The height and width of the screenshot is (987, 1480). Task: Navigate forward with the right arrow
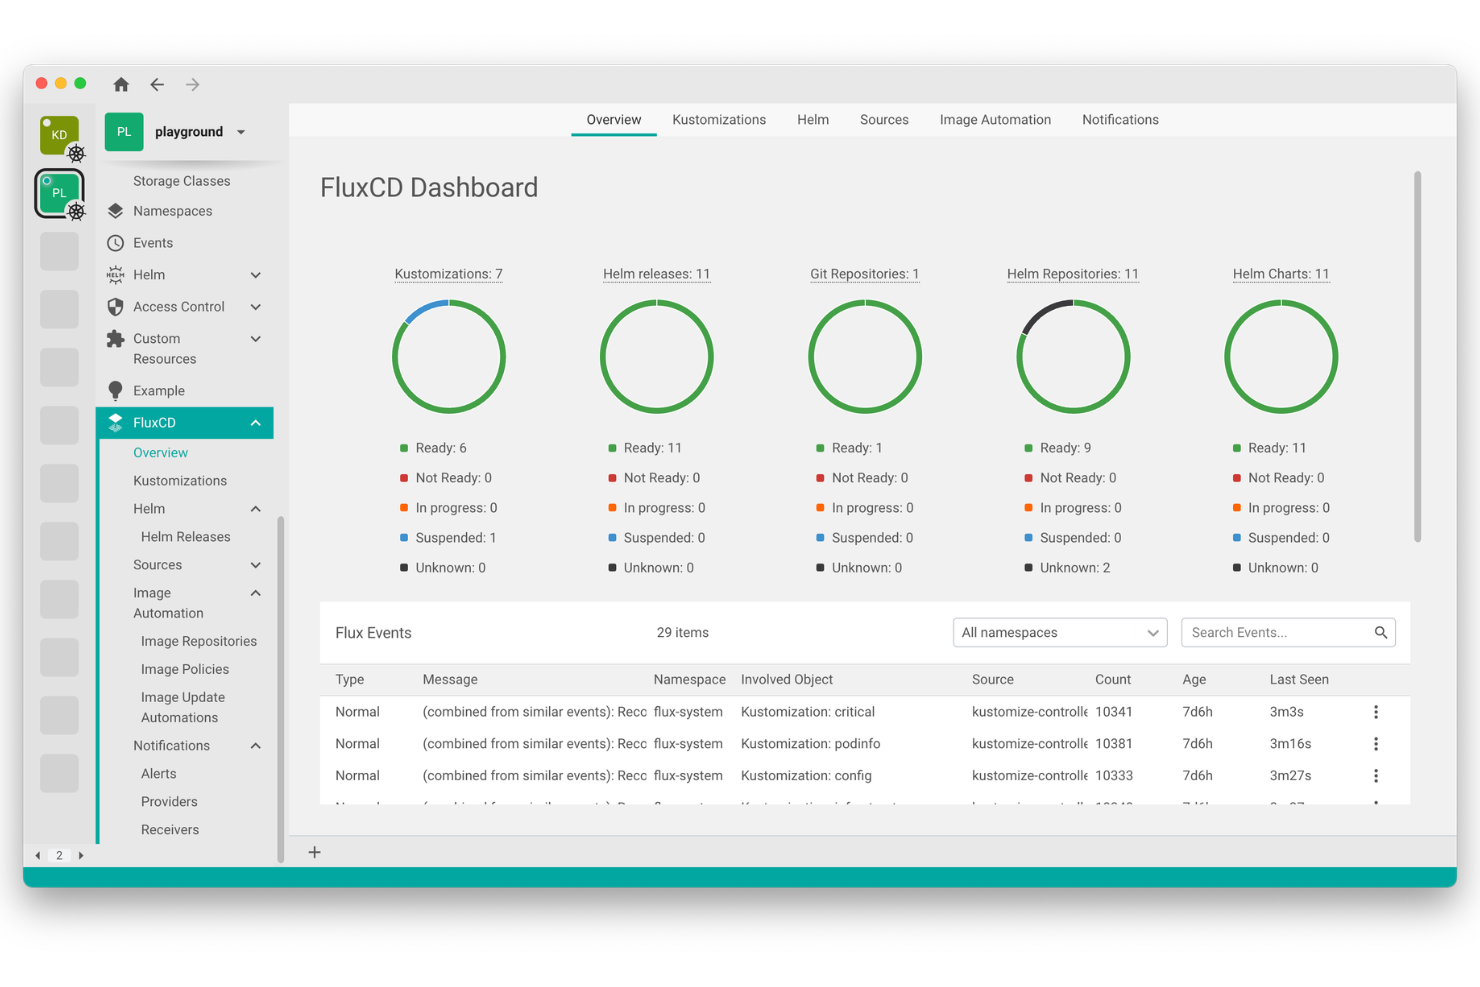(x=192, y=85)
